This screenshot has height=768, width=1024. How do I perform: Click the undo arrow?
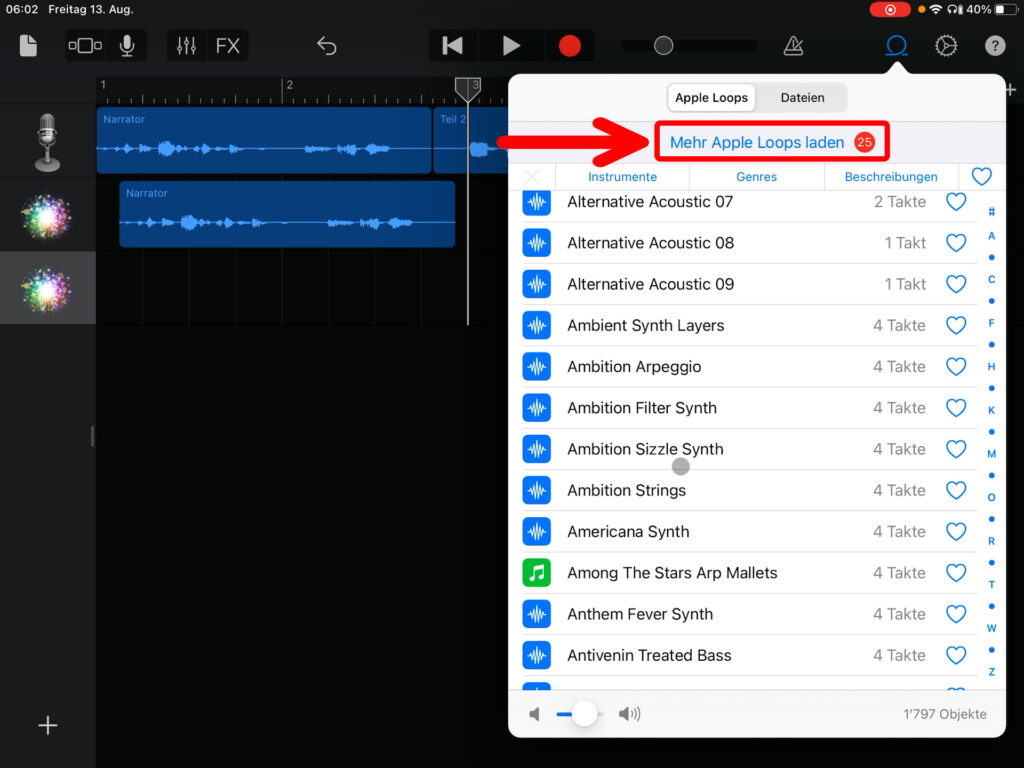click(327, 46)
